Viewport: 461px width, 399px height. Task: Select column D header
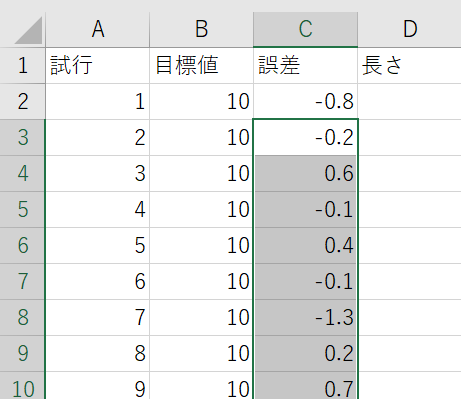click(410, 29)
